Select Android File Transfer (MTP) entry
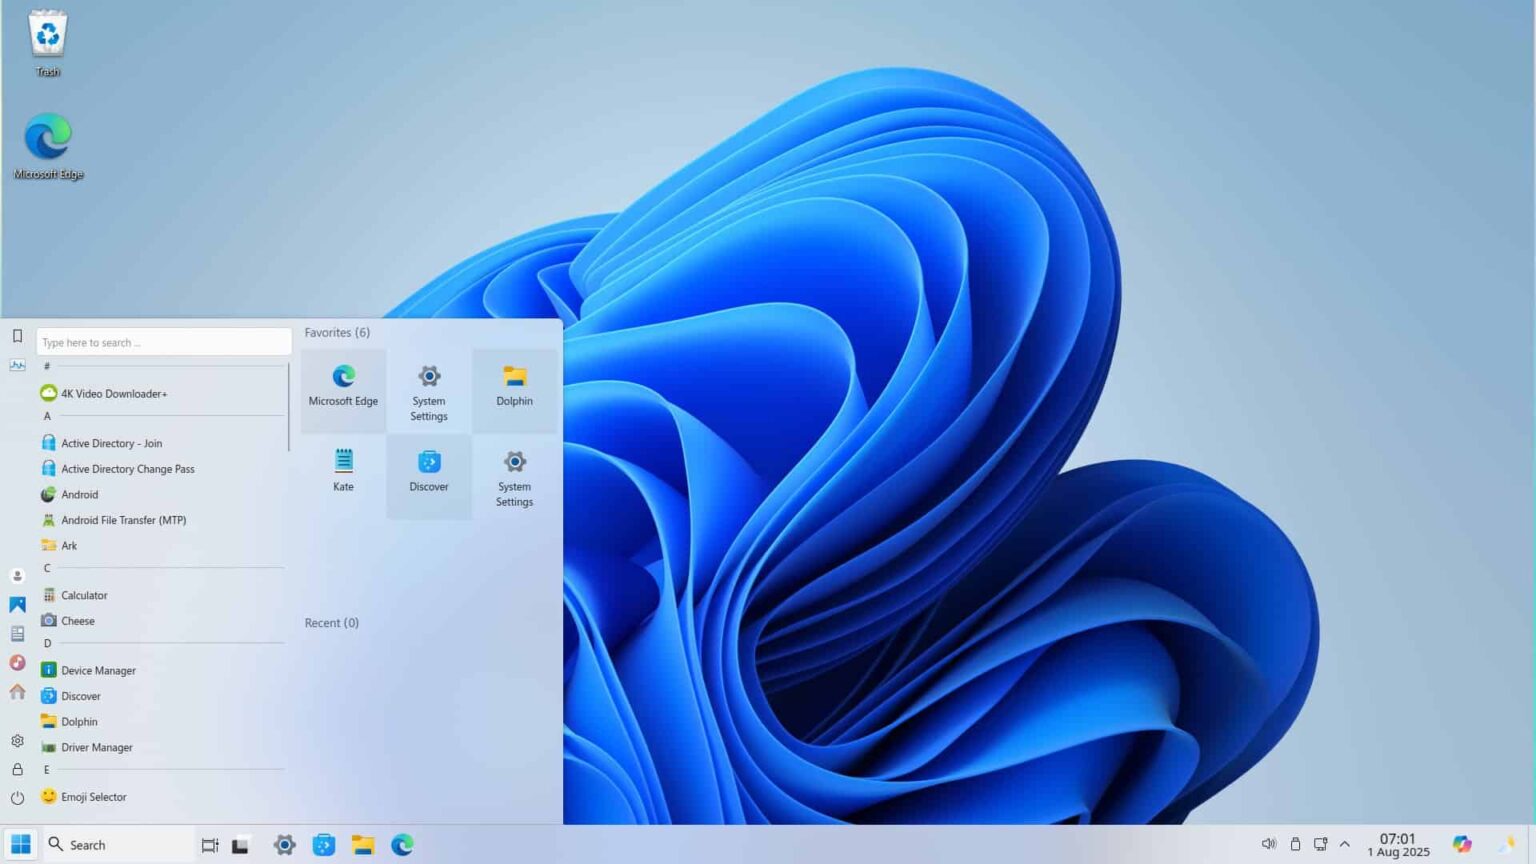 (x=125, y=520)
